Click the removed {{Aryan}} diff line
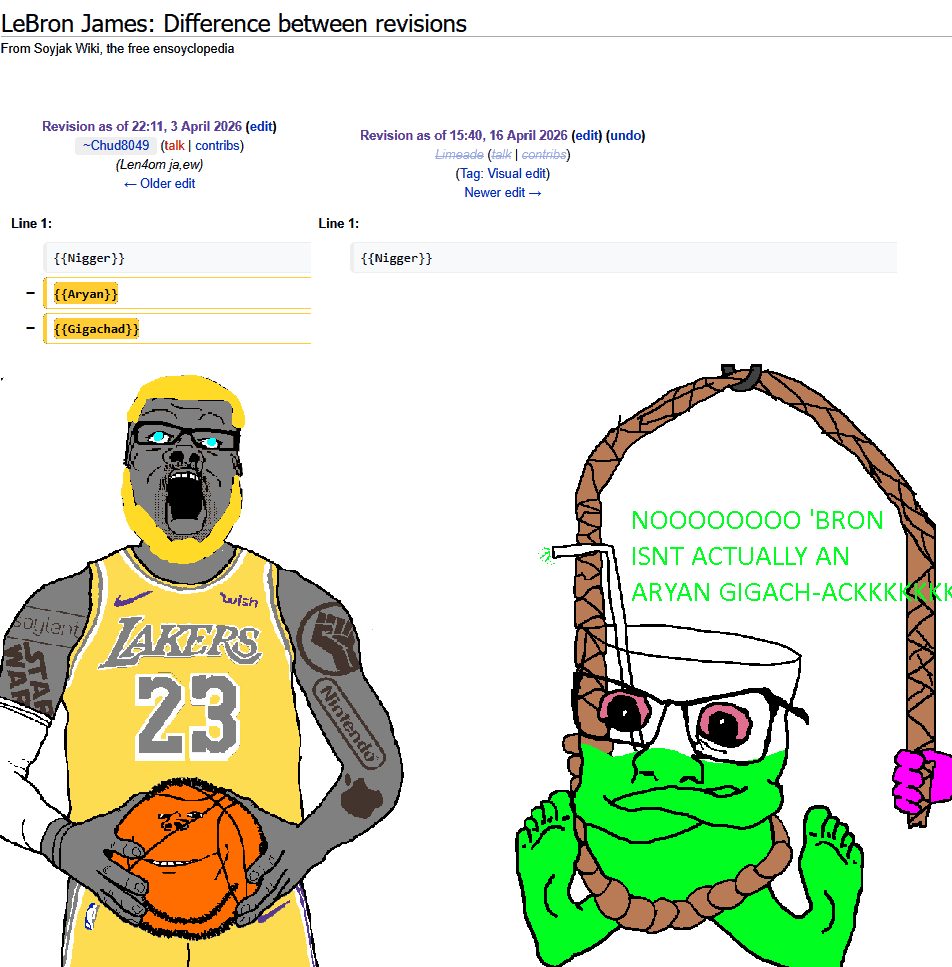This screenshot has height=967, width=952. pos(178,294)
